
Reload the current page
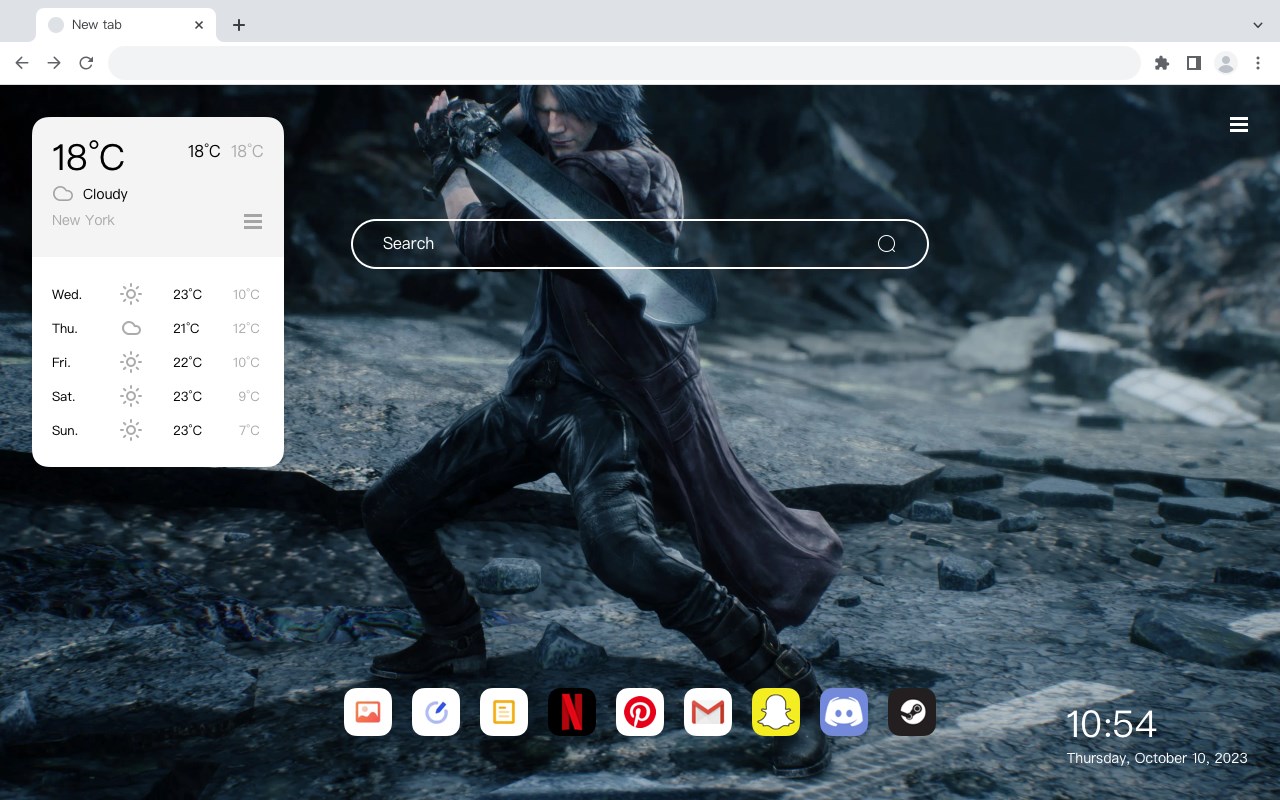tap(86, 63)
